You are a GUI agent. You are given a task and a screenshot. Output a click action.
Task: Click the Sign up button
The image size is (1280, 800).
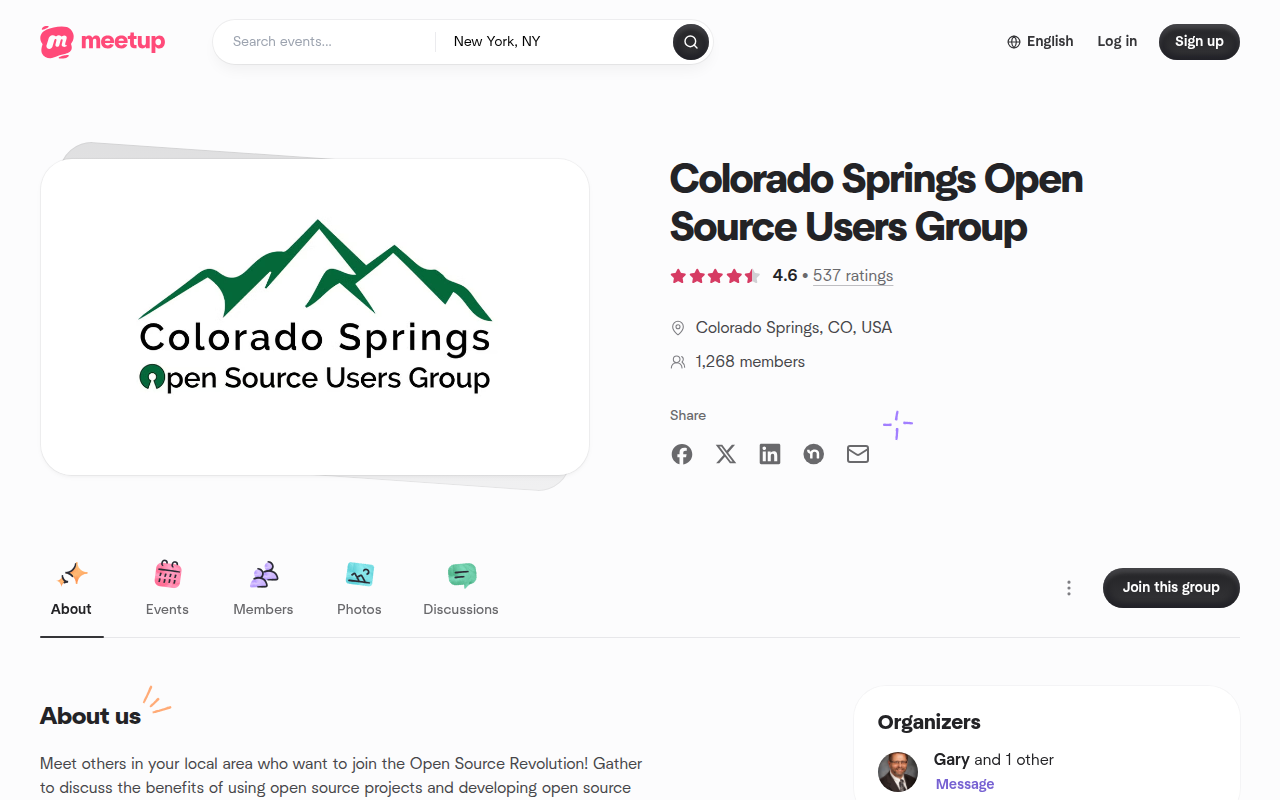[x=1199, y=42]
